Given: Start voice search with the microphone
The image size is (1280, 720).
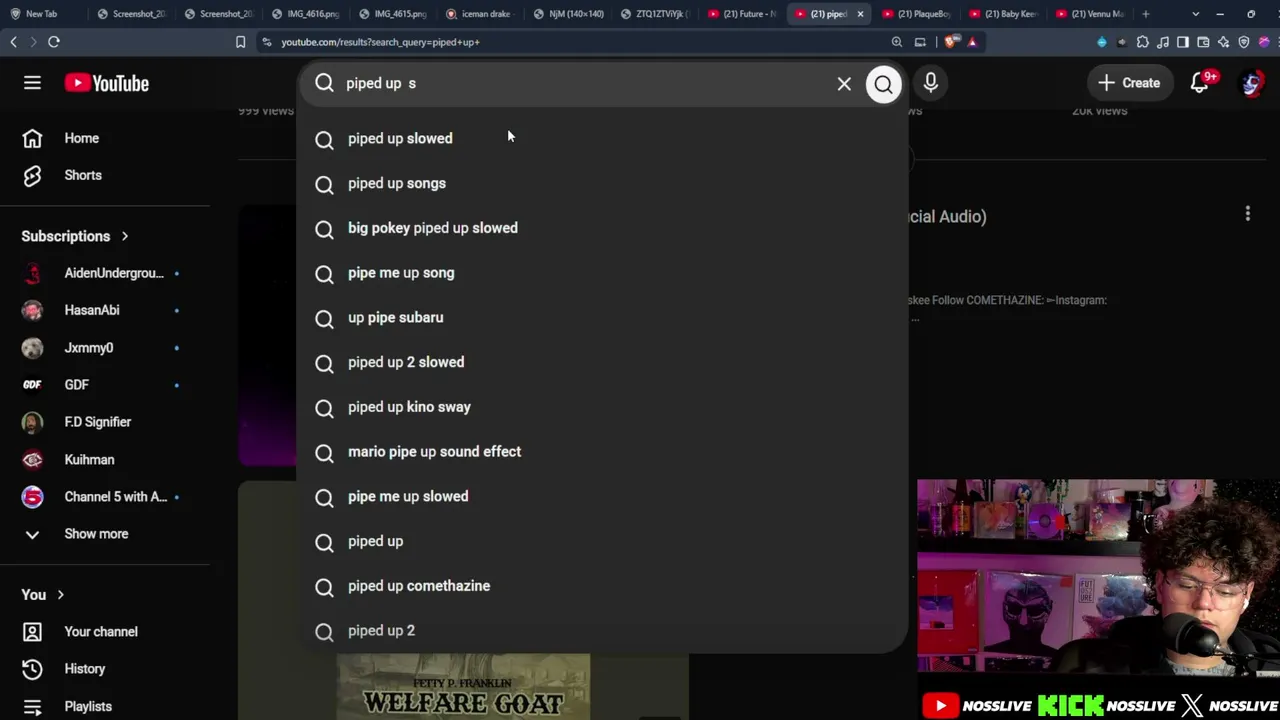Looking at the screenshot, I should click(931, 83).
